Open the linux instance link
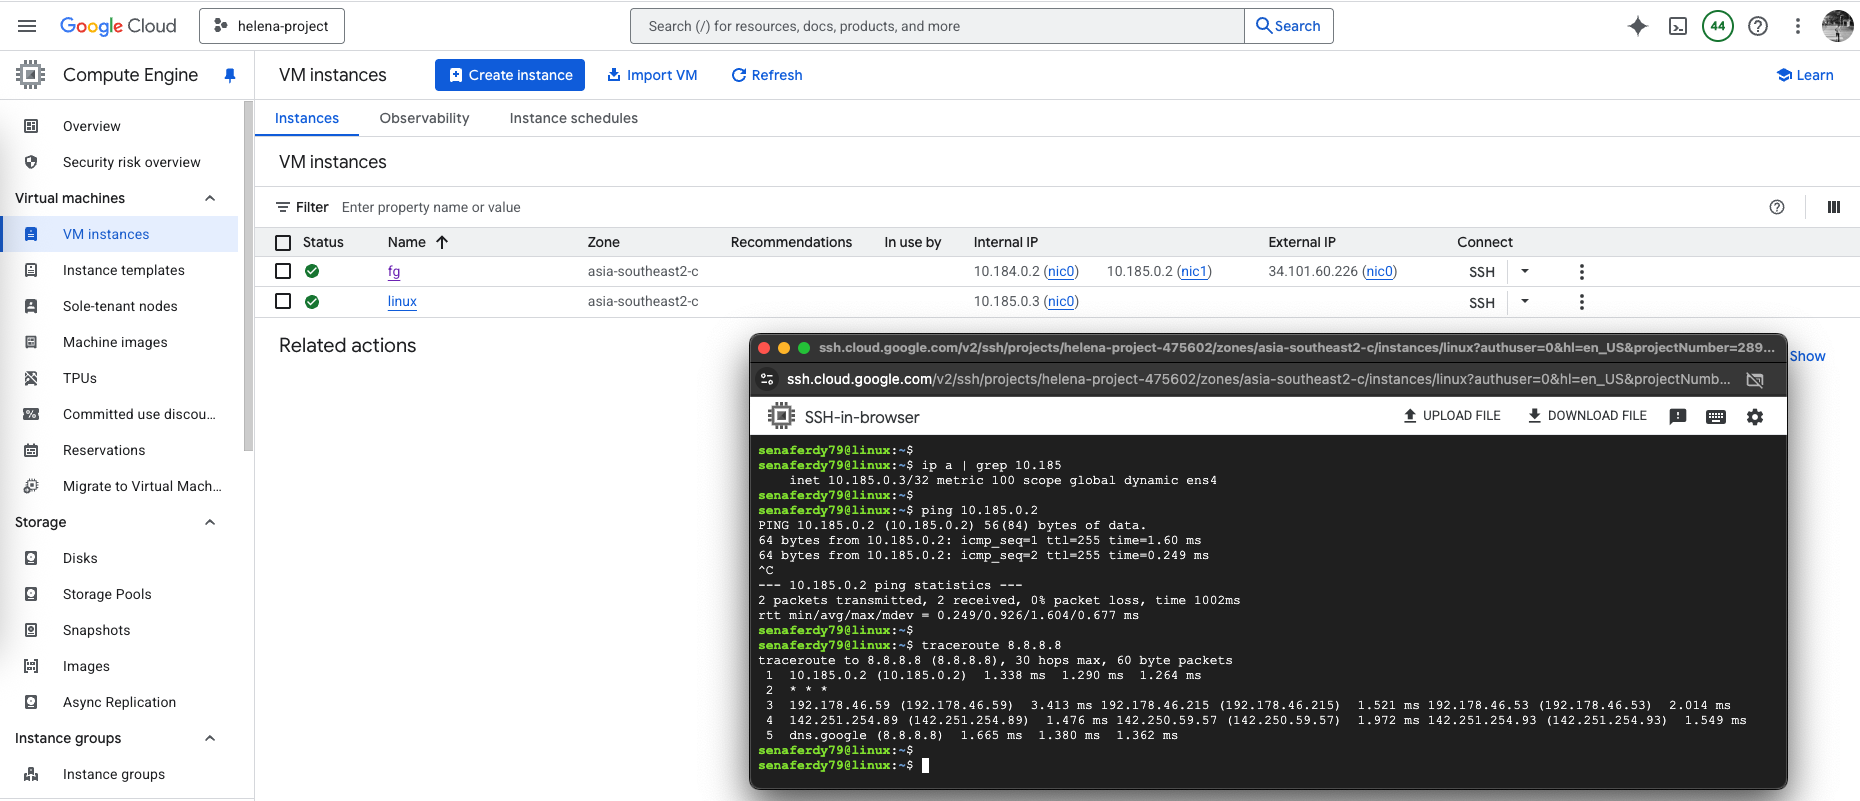Screen dimensions: 1860x801 402,301
